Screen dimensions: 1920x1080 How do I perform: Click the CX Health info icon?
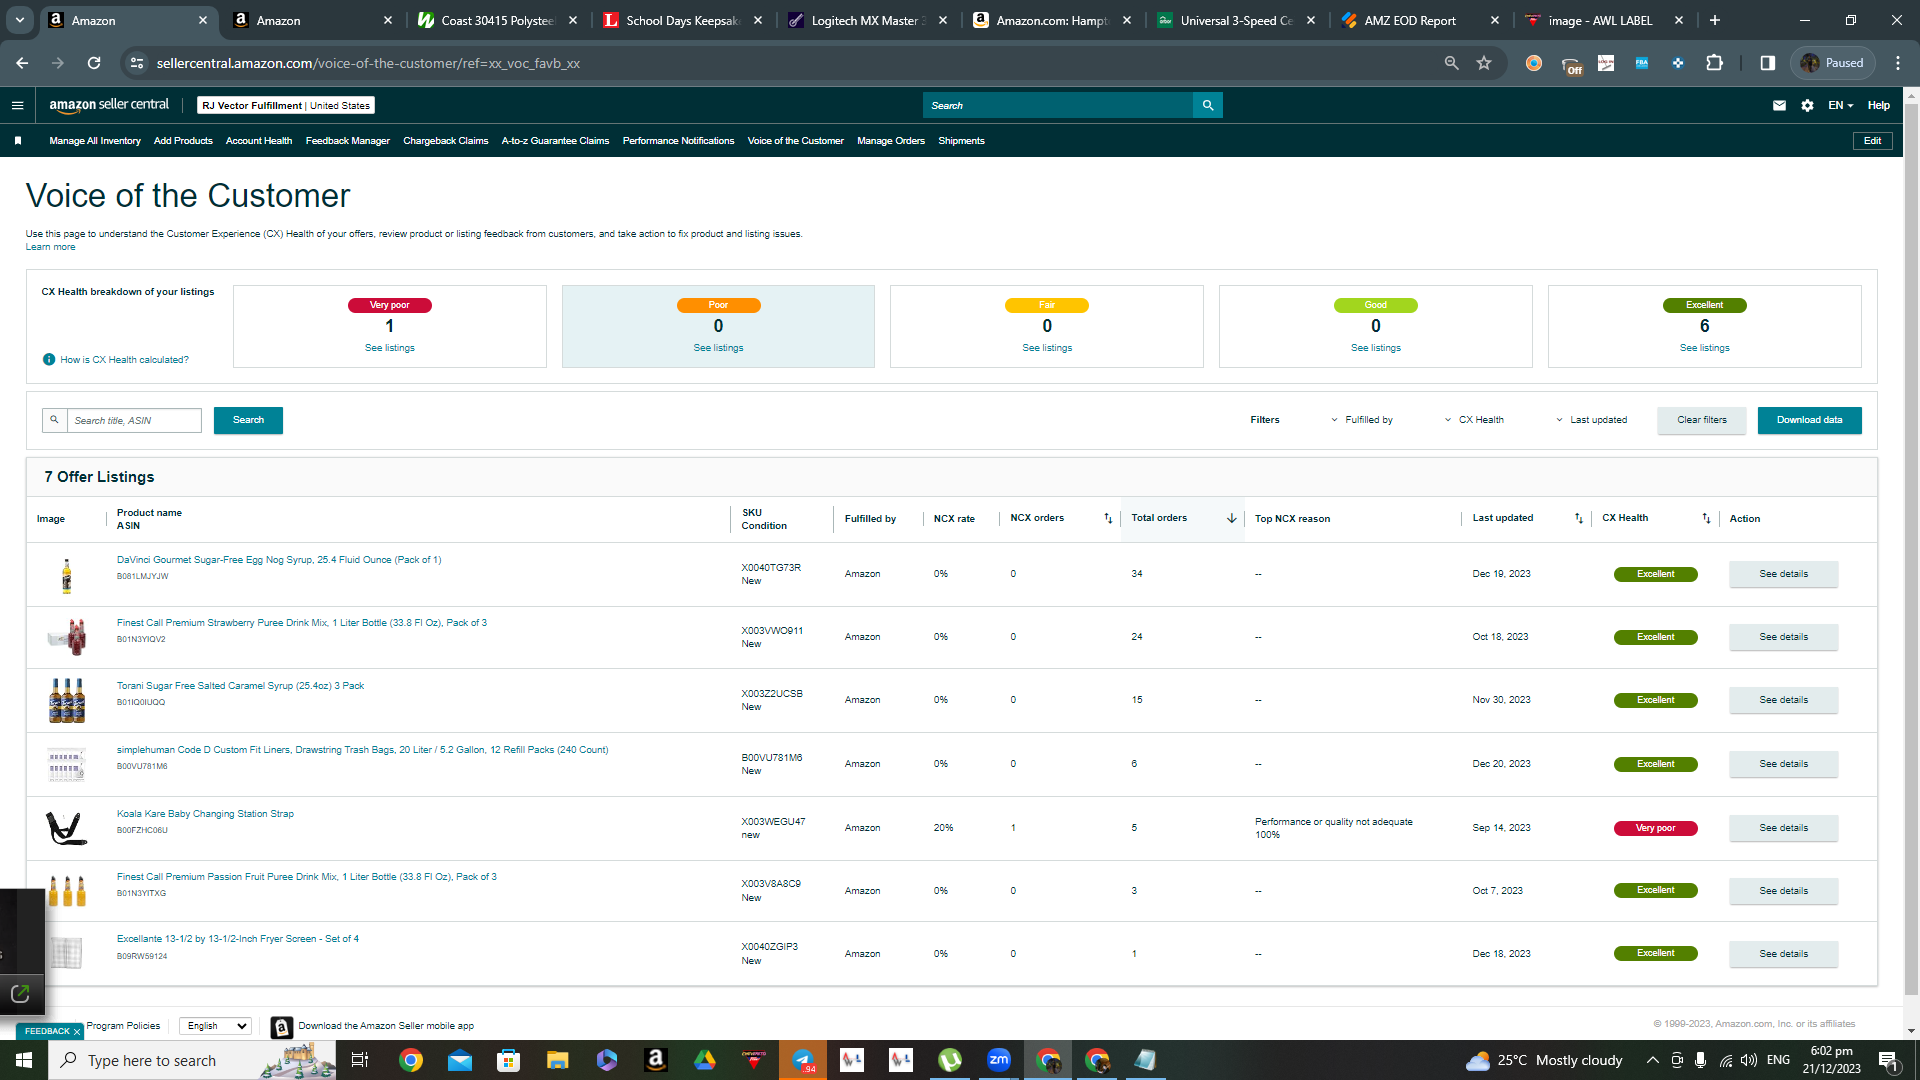point(49,360)
